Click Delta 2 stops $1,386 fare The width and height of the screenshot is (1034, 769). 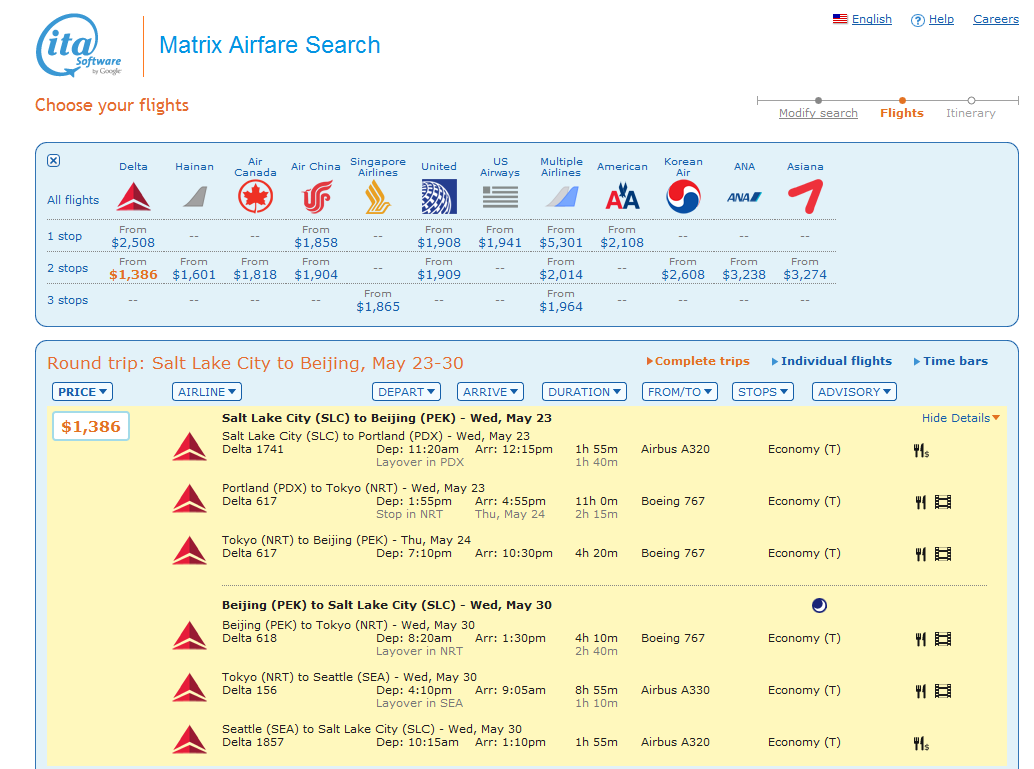point(133,275)
